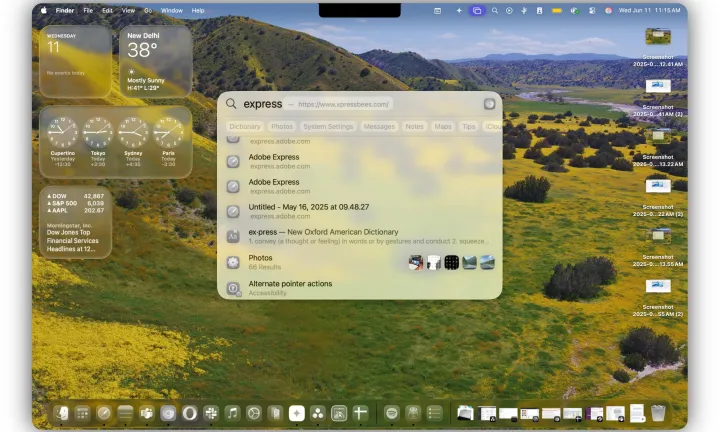Image resolution: width=720 pixels, height=432 pixels.
Task: Open the Apple menu
Action: [x=44, y=10]
